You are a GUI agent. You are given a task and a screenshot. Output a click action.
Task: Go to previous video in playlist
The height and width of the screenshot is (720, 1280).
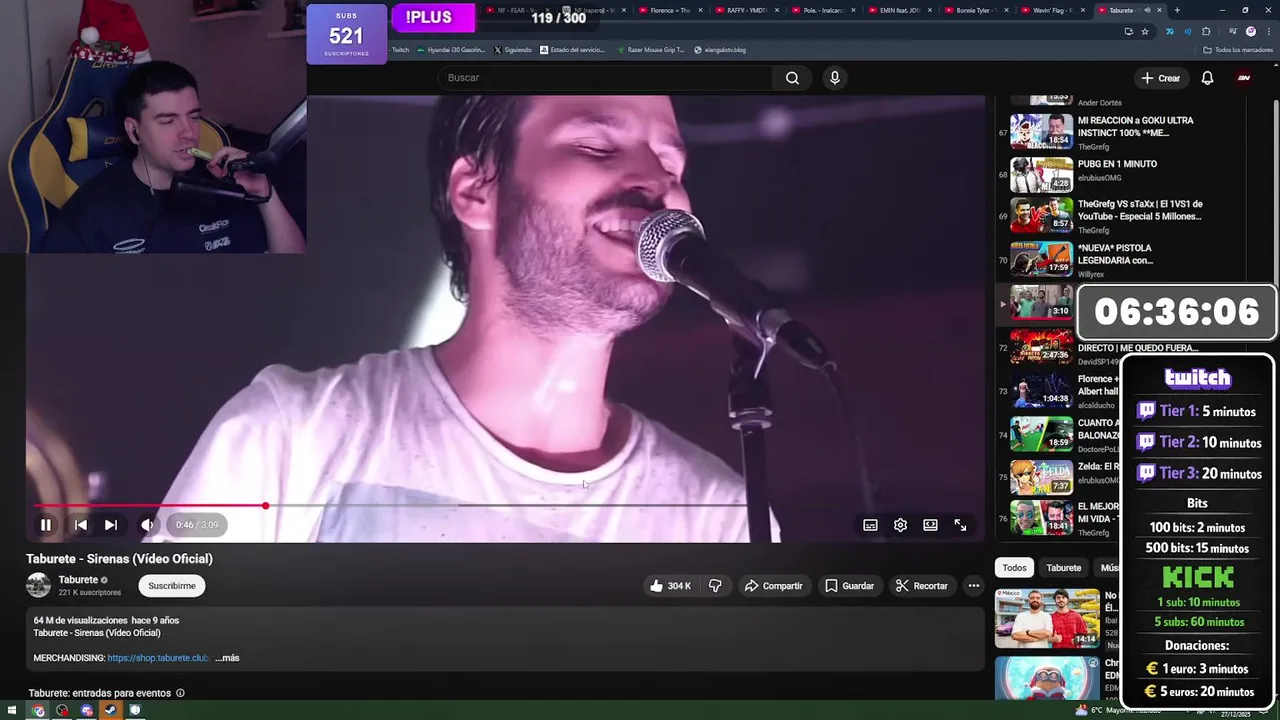(81, 525)
